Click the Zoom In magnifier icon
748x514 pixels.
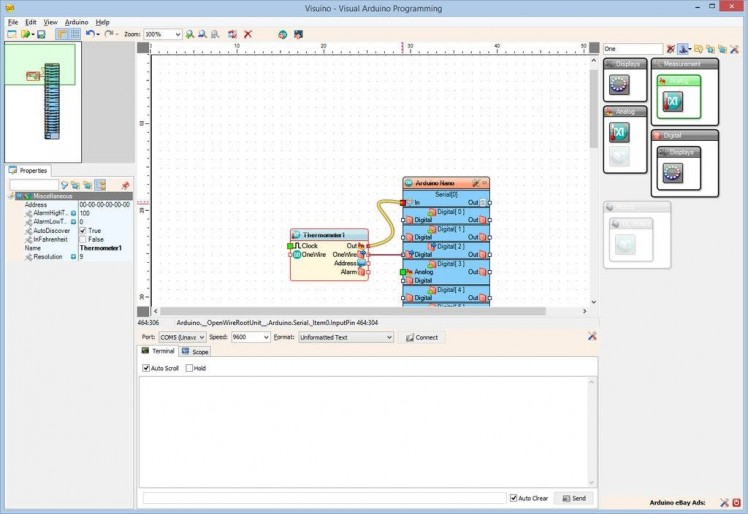(190, 34)
